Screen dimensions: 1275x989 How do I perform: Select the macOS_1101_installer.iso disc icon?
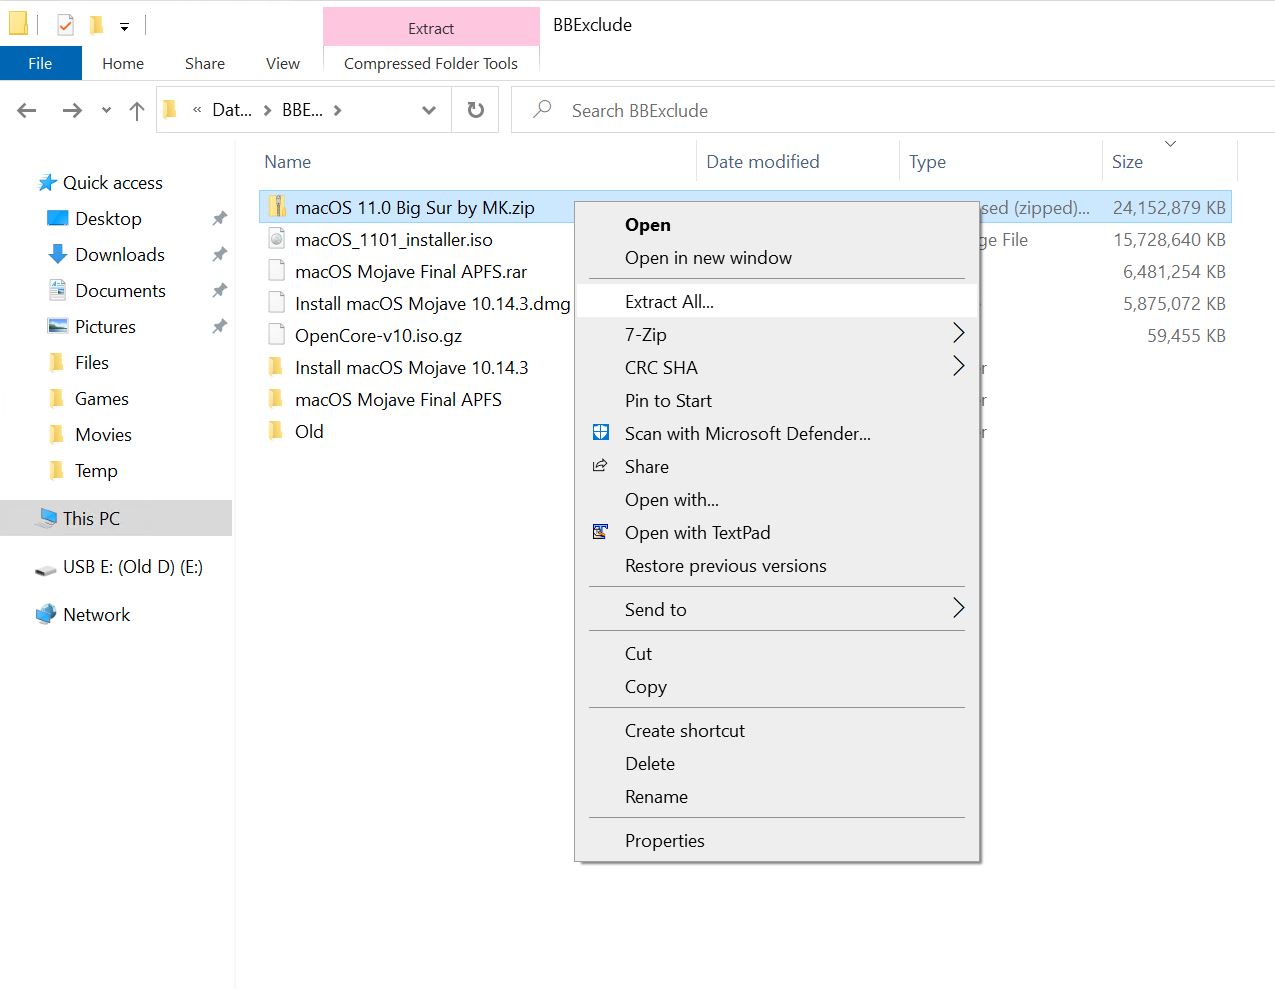(277, 240)
